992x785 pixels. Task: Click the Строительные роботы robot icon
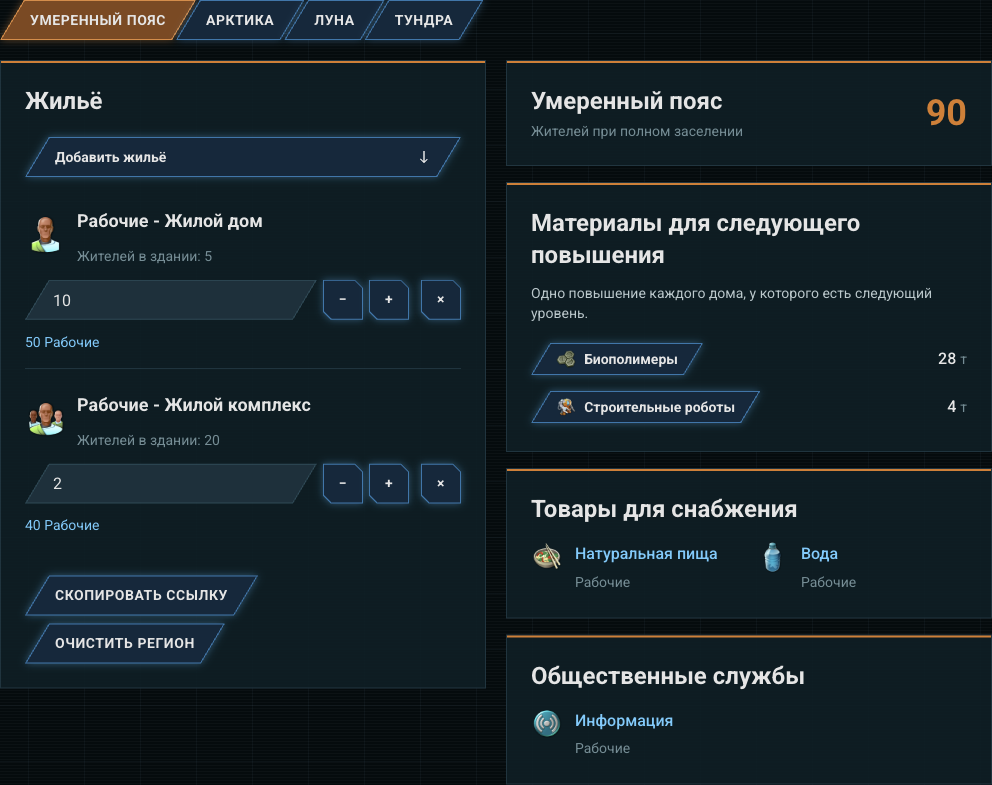pos(566,406)
